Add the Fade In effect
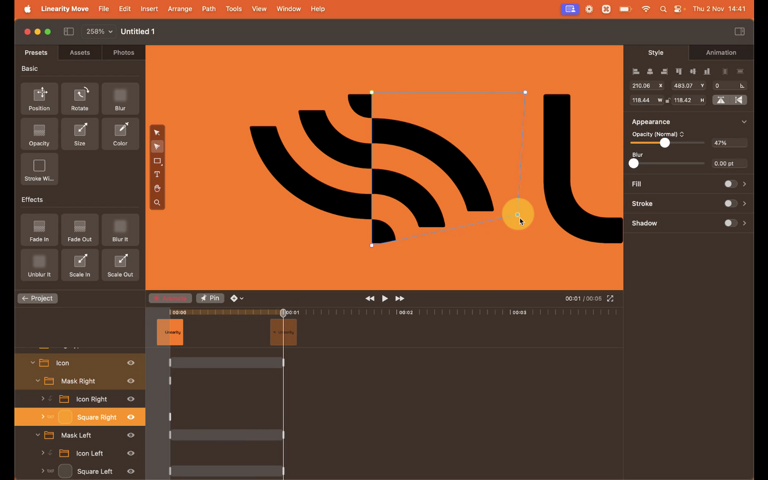 pos(39,230)
